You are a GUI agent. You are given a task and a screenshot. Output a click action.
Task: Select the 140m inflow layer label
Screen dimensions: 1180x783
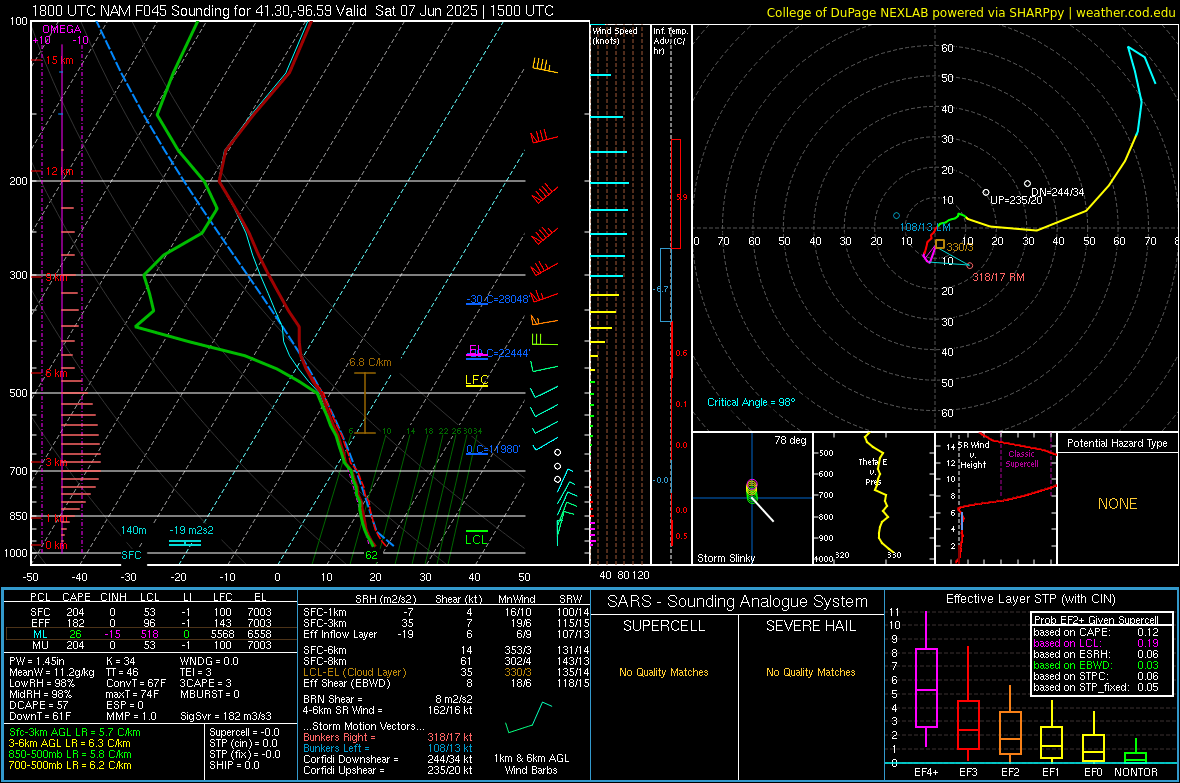[133, 530]
